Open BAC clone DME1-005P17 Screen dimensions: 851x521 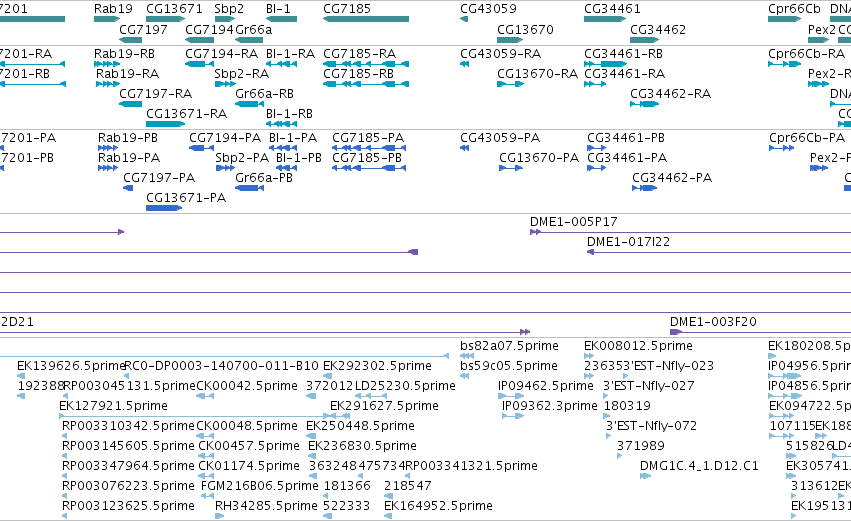(574, 222)
